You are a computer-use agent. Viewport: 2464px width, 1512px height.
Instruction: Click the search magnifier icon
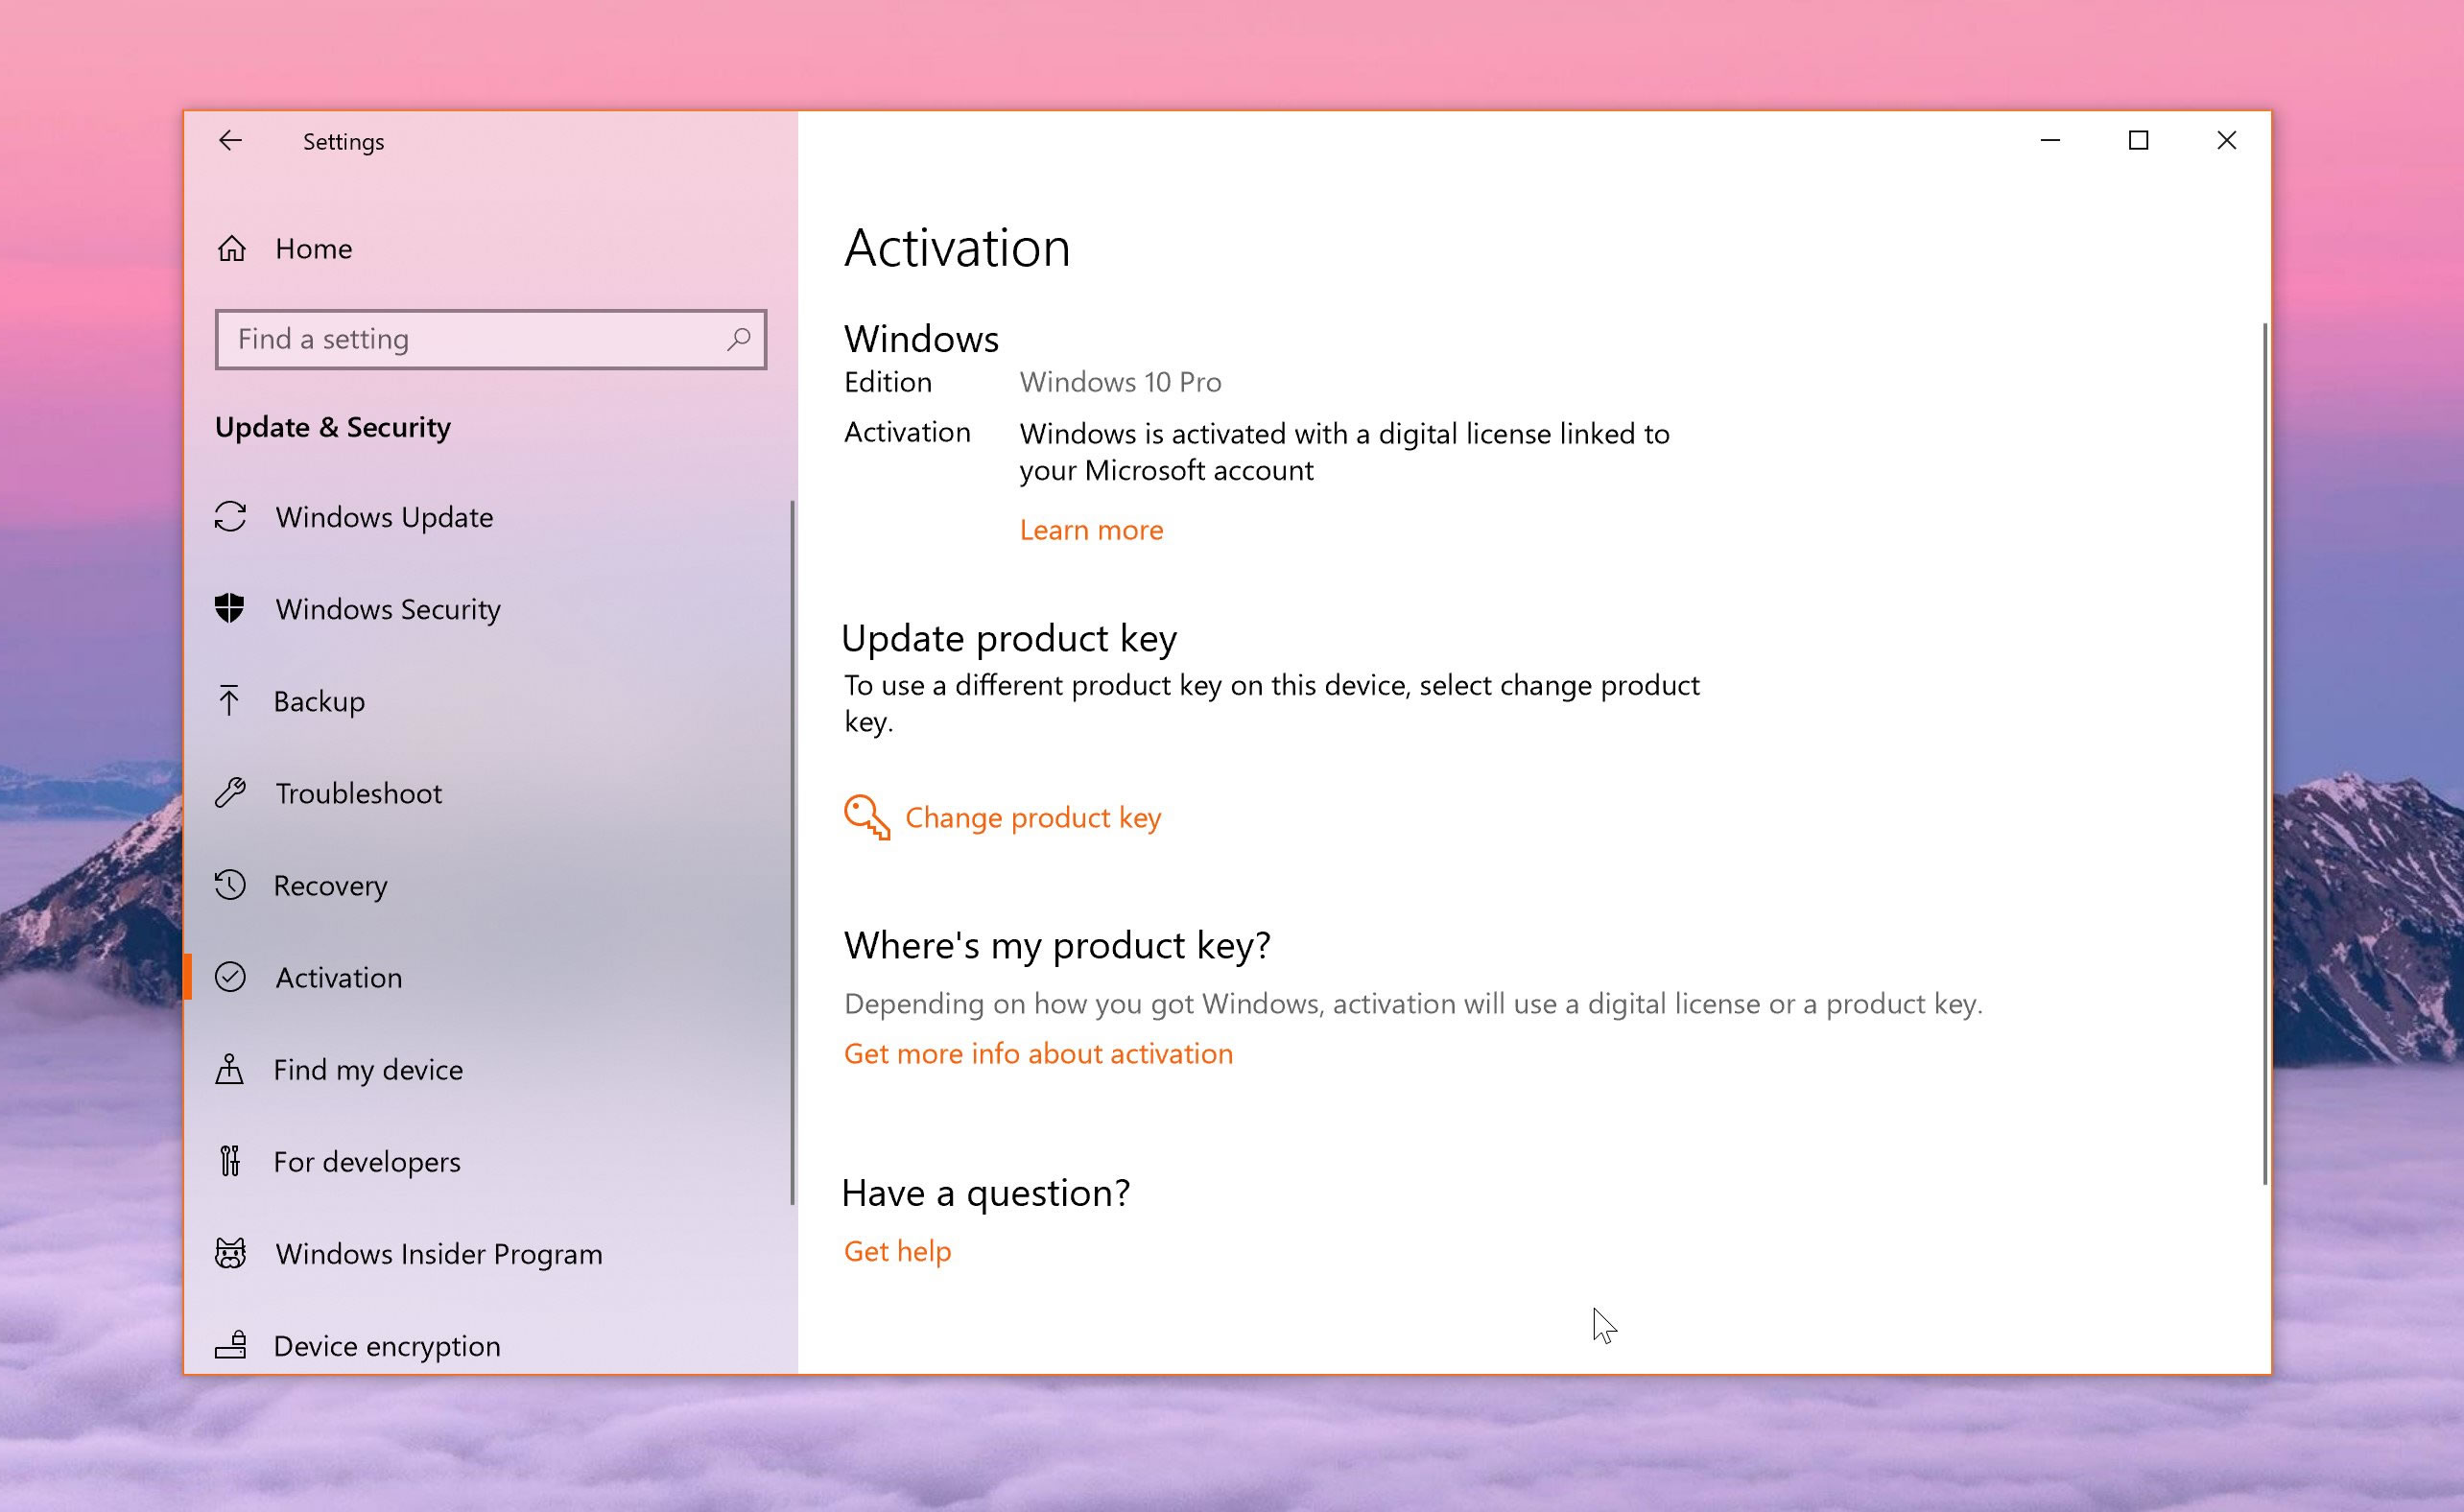click(x=738, y=339)
